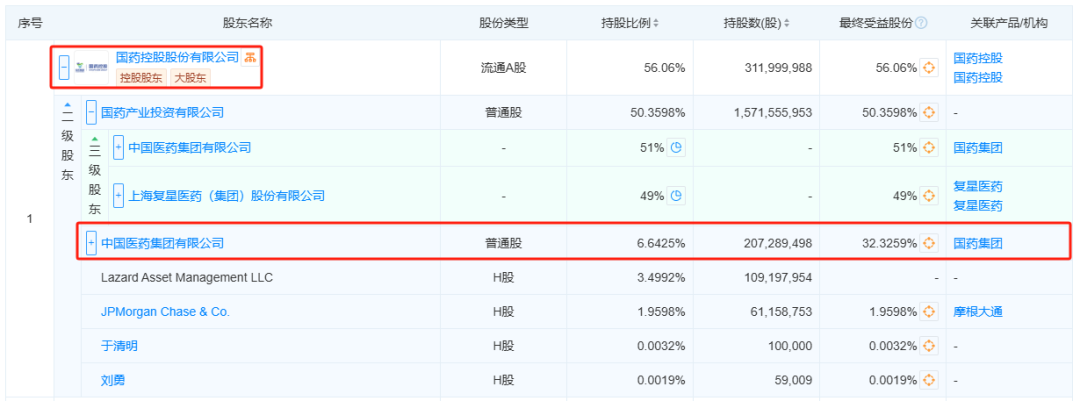Screen dimensions: 1080x401
Task: Select Lazard Asset Management LLC row text
Action: tap(187, 278)
